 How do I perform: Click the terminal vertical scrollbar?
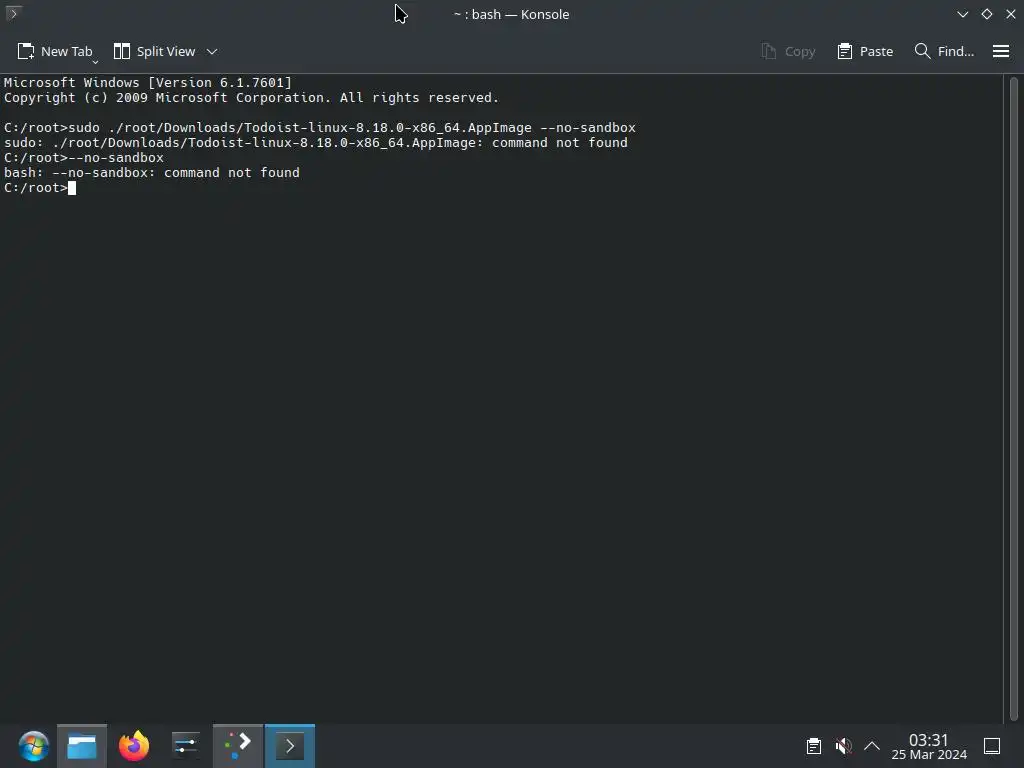coord(1014,398)
